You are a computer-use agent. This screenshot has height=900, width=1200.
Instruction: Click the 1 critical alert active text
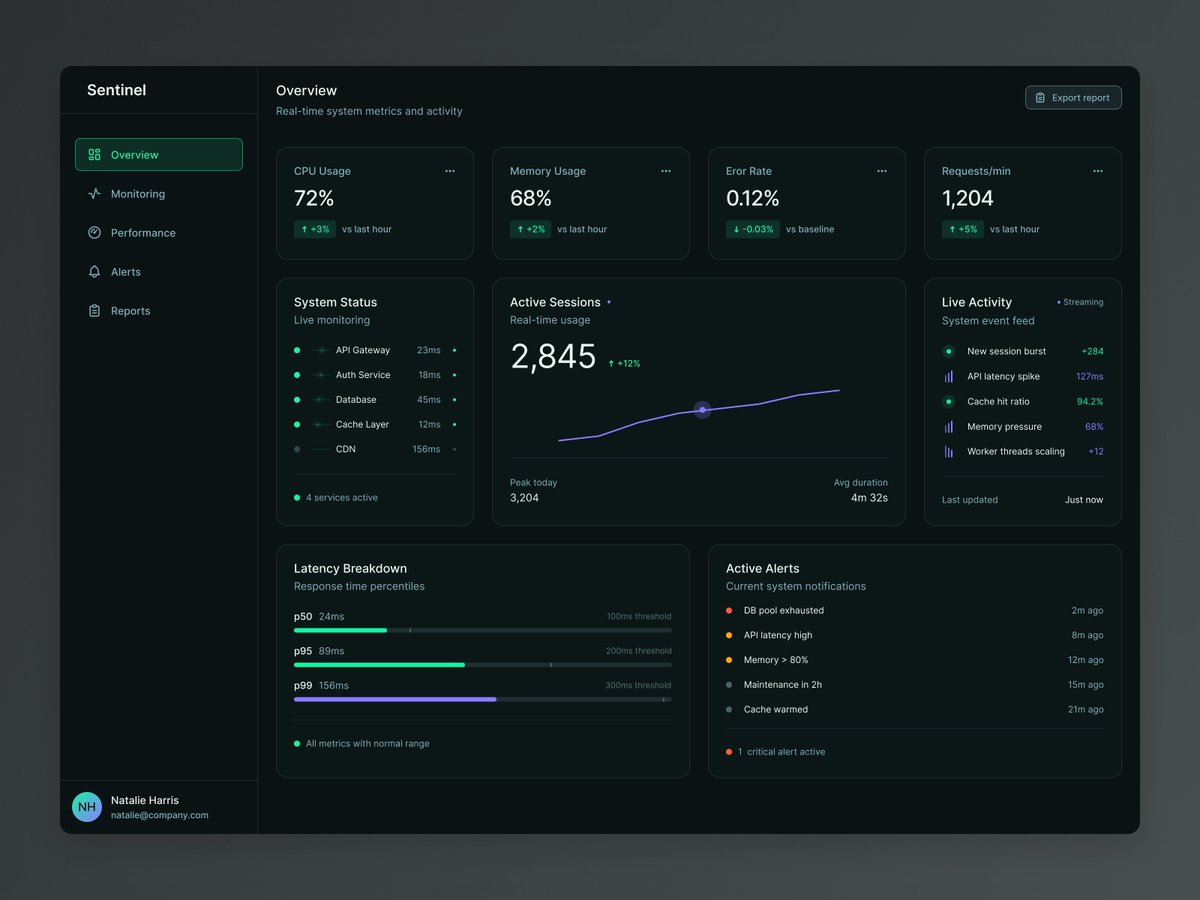coord(781,752)
